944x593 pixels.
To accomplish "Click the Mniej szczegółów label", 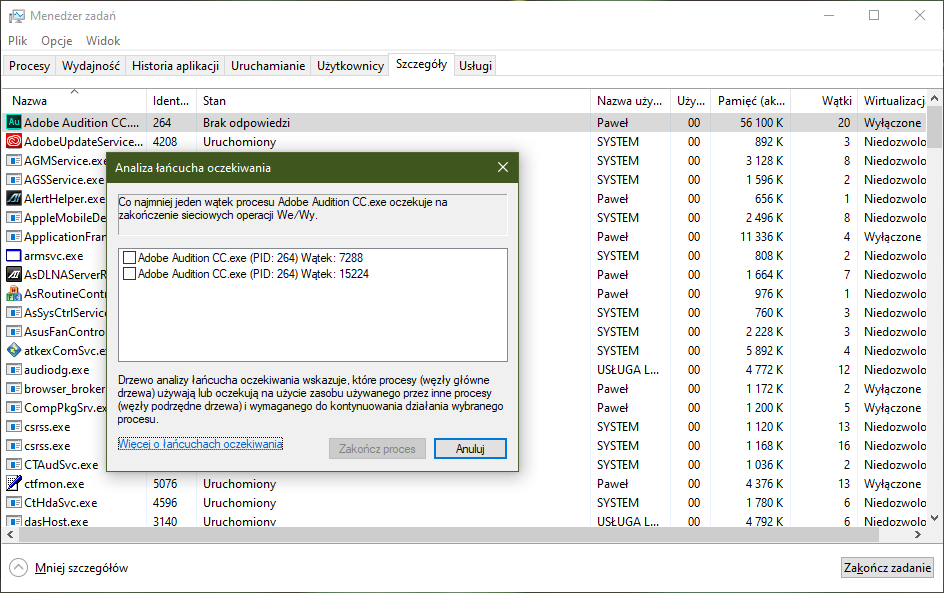I will (81, 568).
